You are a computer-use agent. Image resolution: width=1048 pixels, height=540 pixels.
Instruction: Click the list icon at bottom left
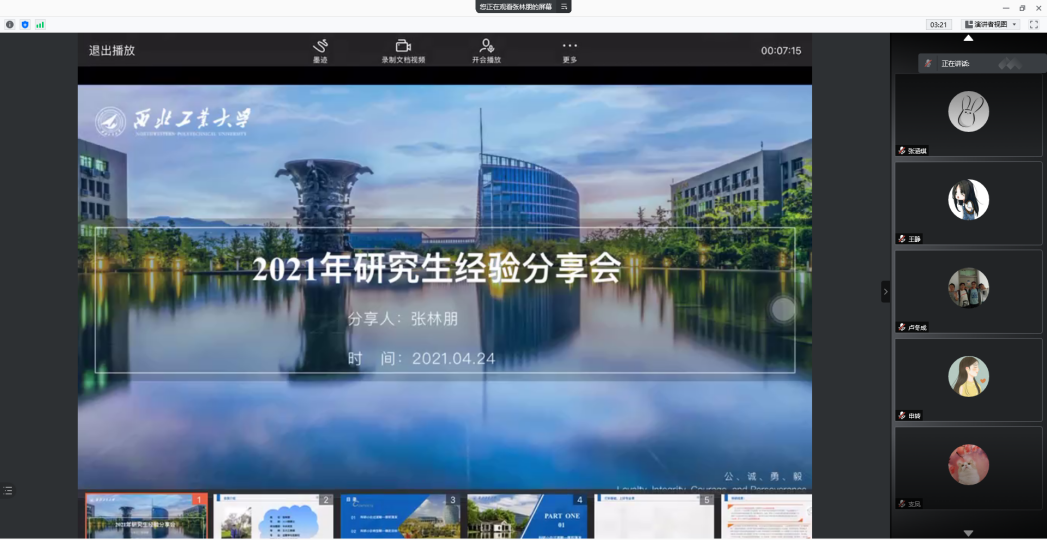pos(8,491)
